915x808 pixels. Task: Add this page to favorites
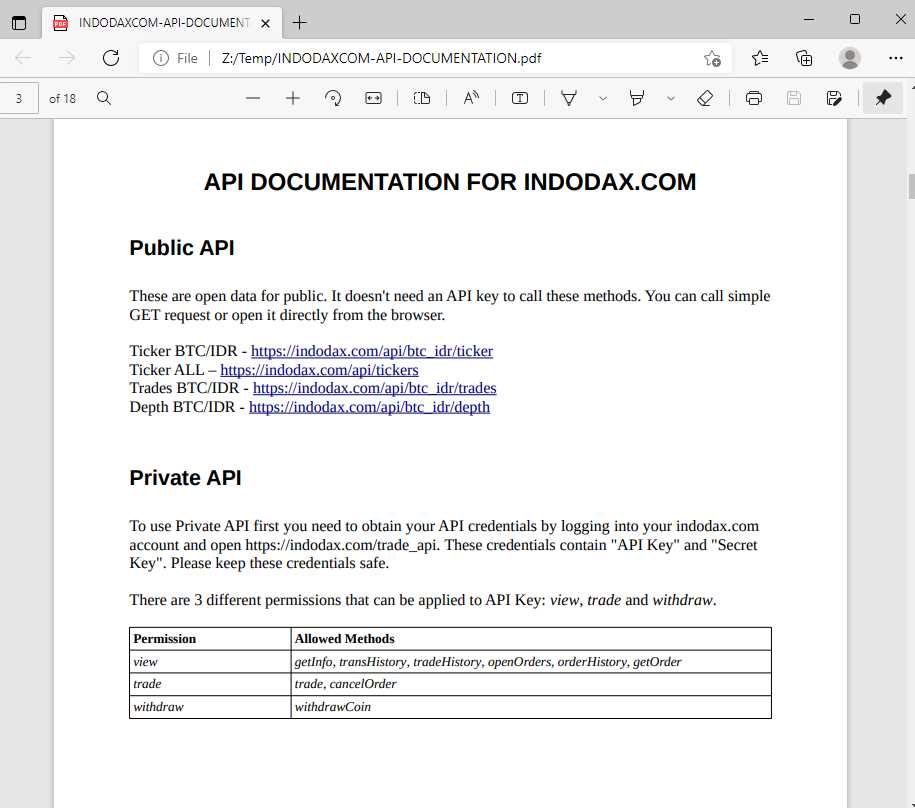click(x=713, y=58)
